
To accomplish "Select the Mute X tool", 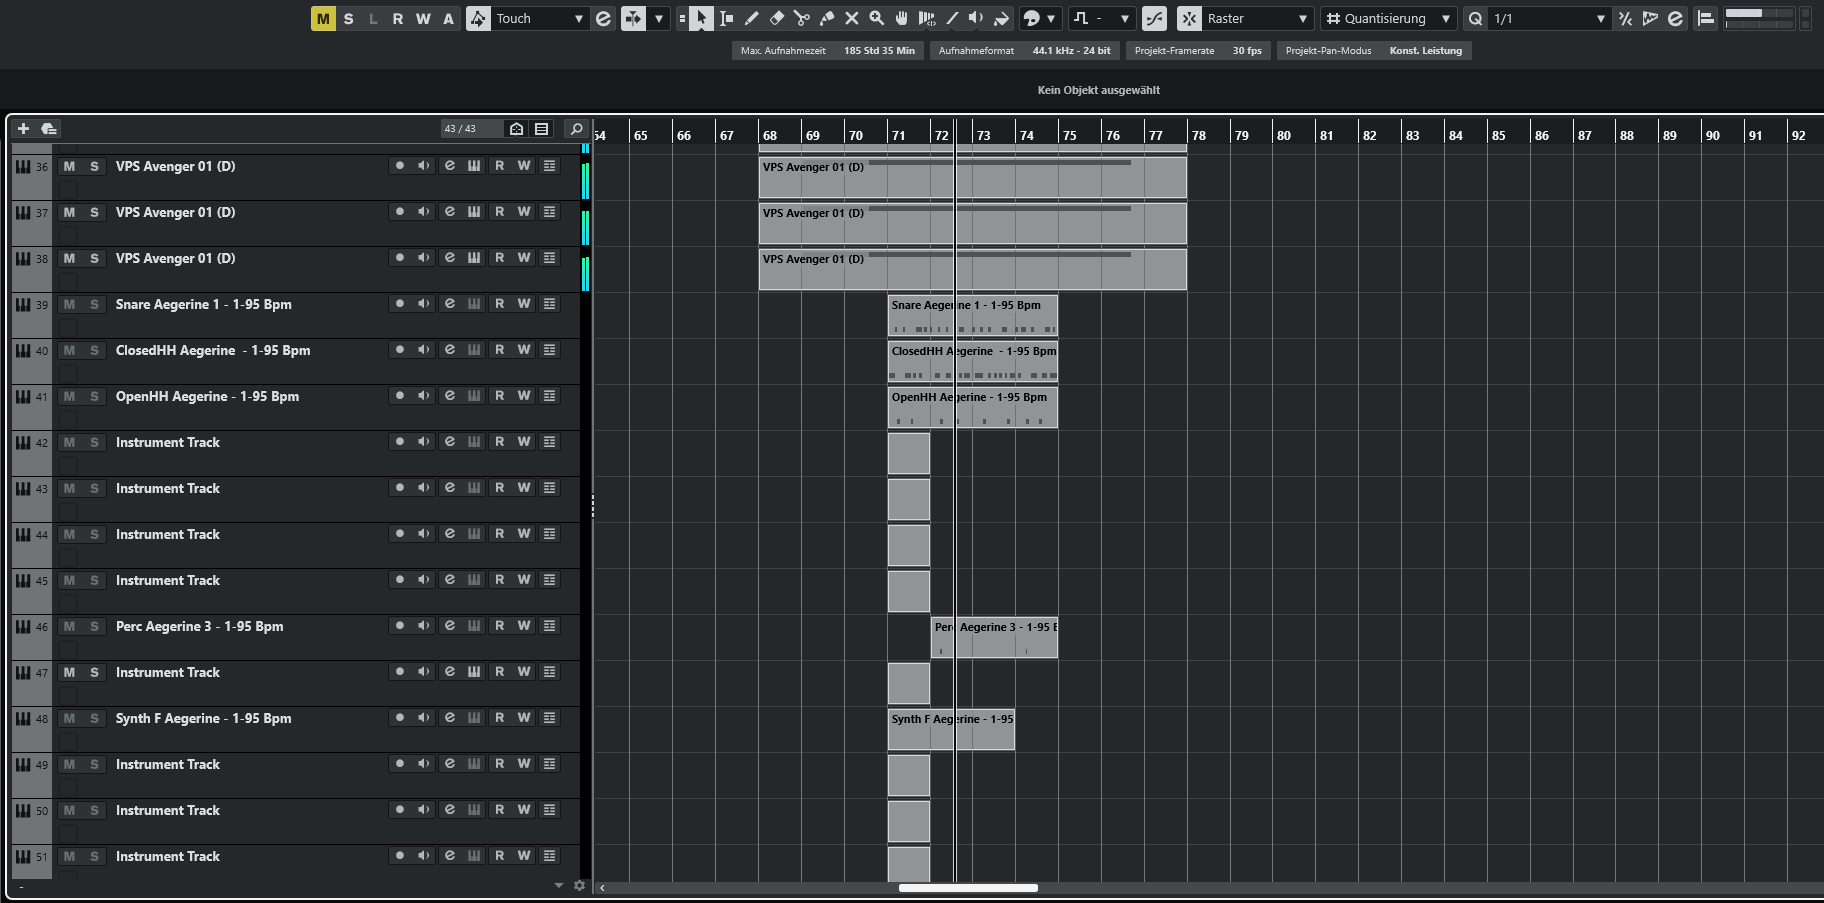I will pos(851,18).
